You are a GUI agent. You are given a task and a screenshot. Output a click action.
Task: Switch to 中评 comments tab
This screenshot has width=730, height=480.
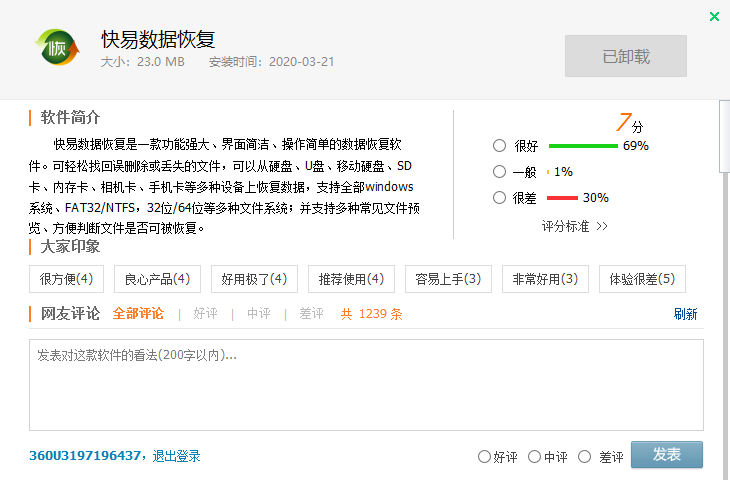pyautogui.click(x=258, y=314)
